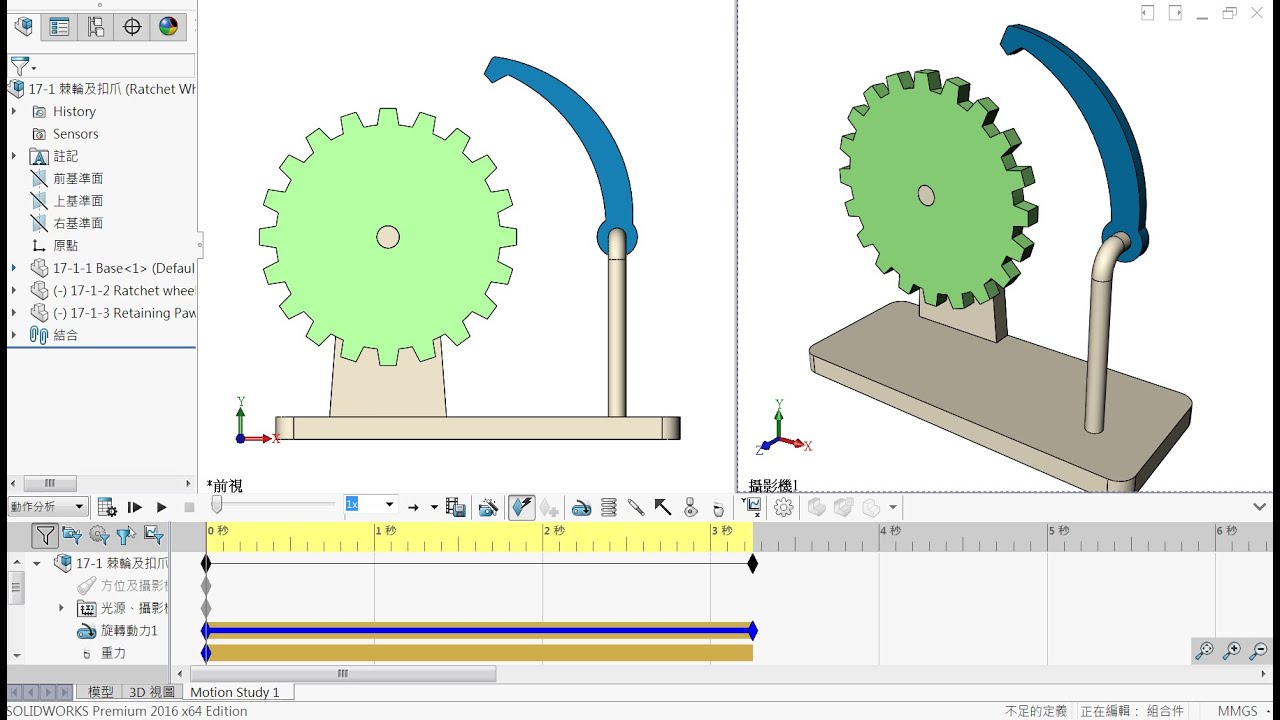The image size is (1280, 720).
Task: Switch to the 模型 tab
Action: 101,692
